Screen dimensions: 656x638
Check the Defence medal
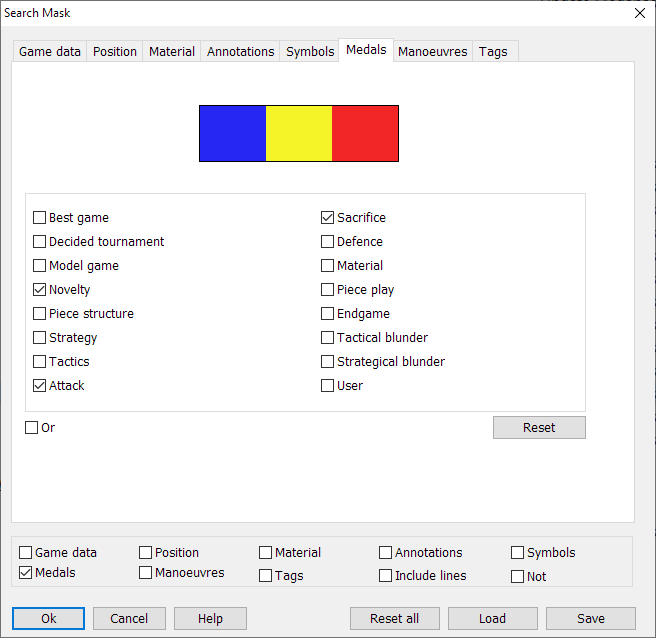click(327, 241)
